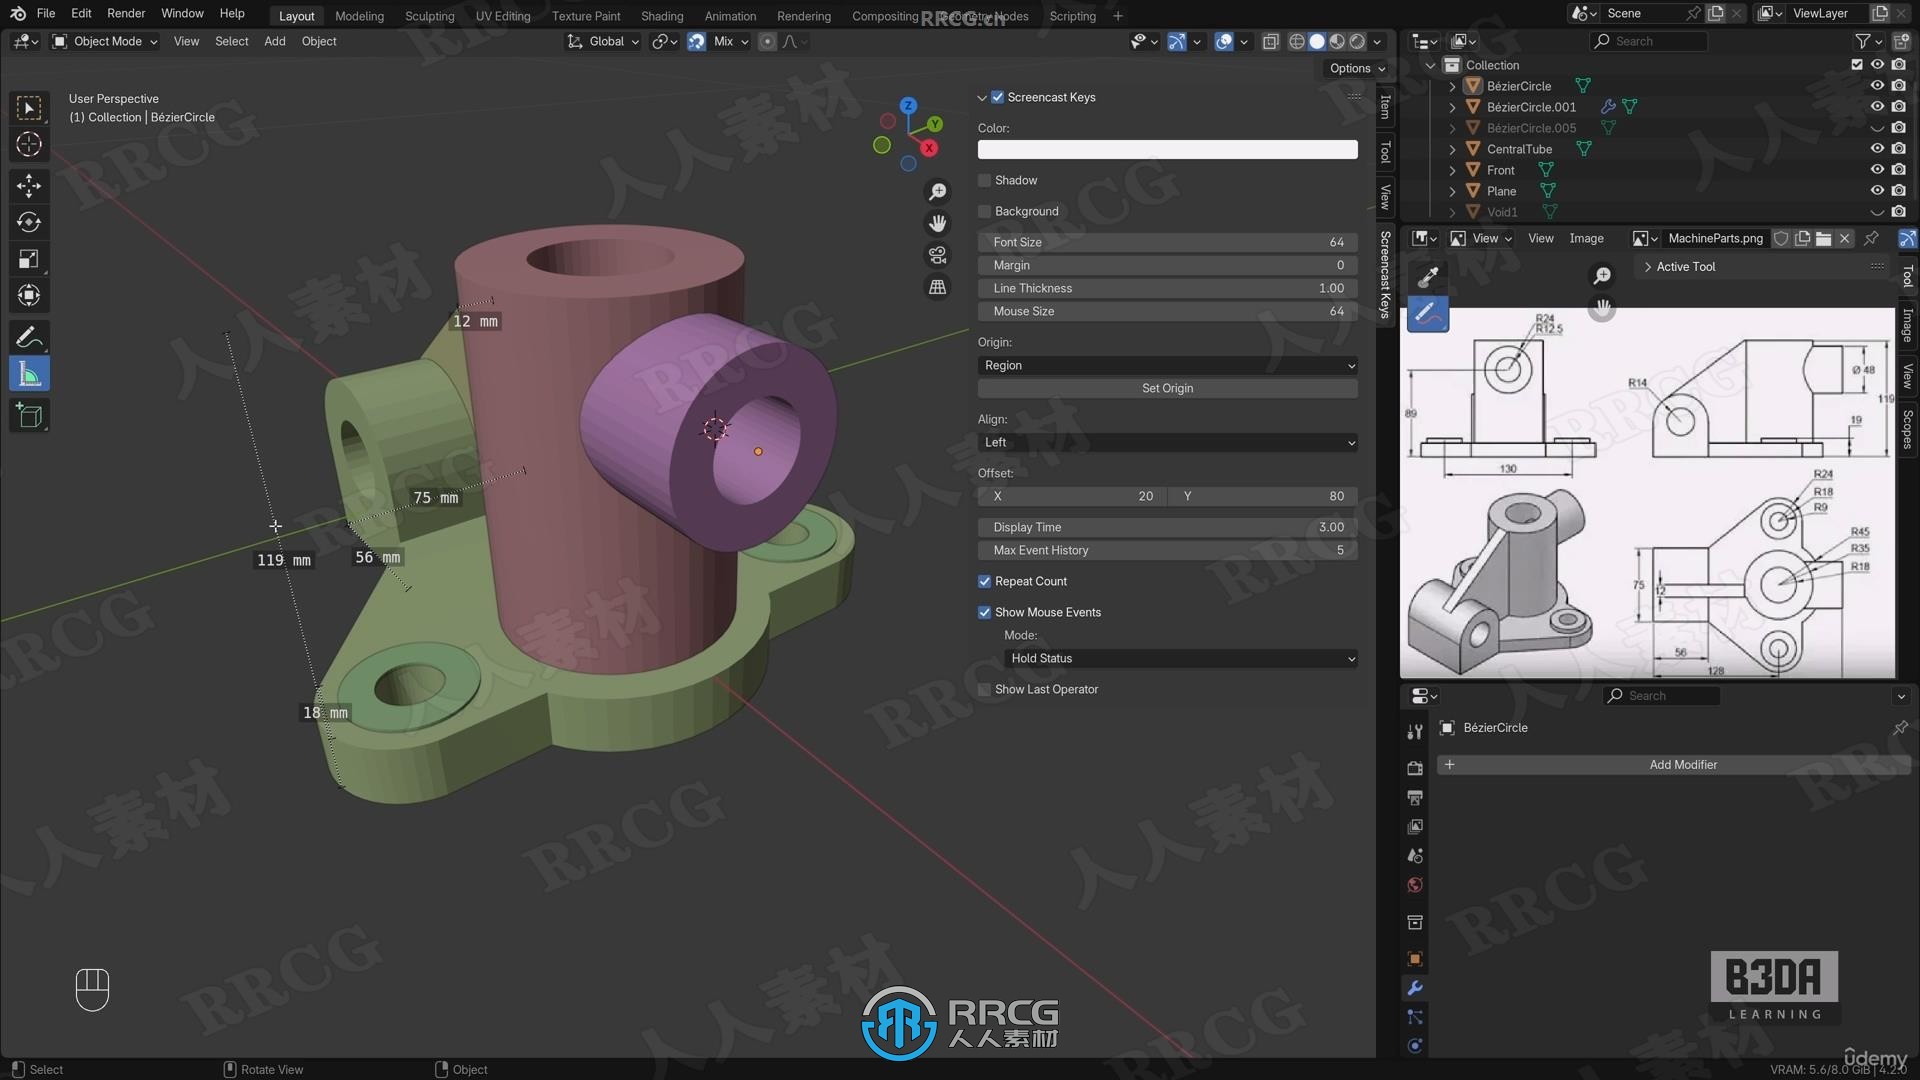Toggle Show Mouse Events checkbox
1920x1080 pixels.
(984, 612)
